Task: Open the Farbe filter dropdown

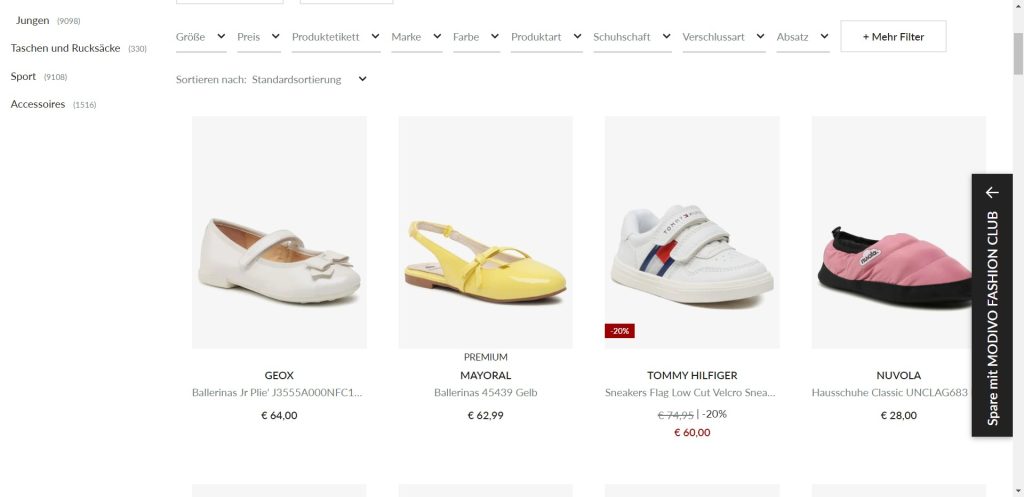Action: click(x=475, y=37)
